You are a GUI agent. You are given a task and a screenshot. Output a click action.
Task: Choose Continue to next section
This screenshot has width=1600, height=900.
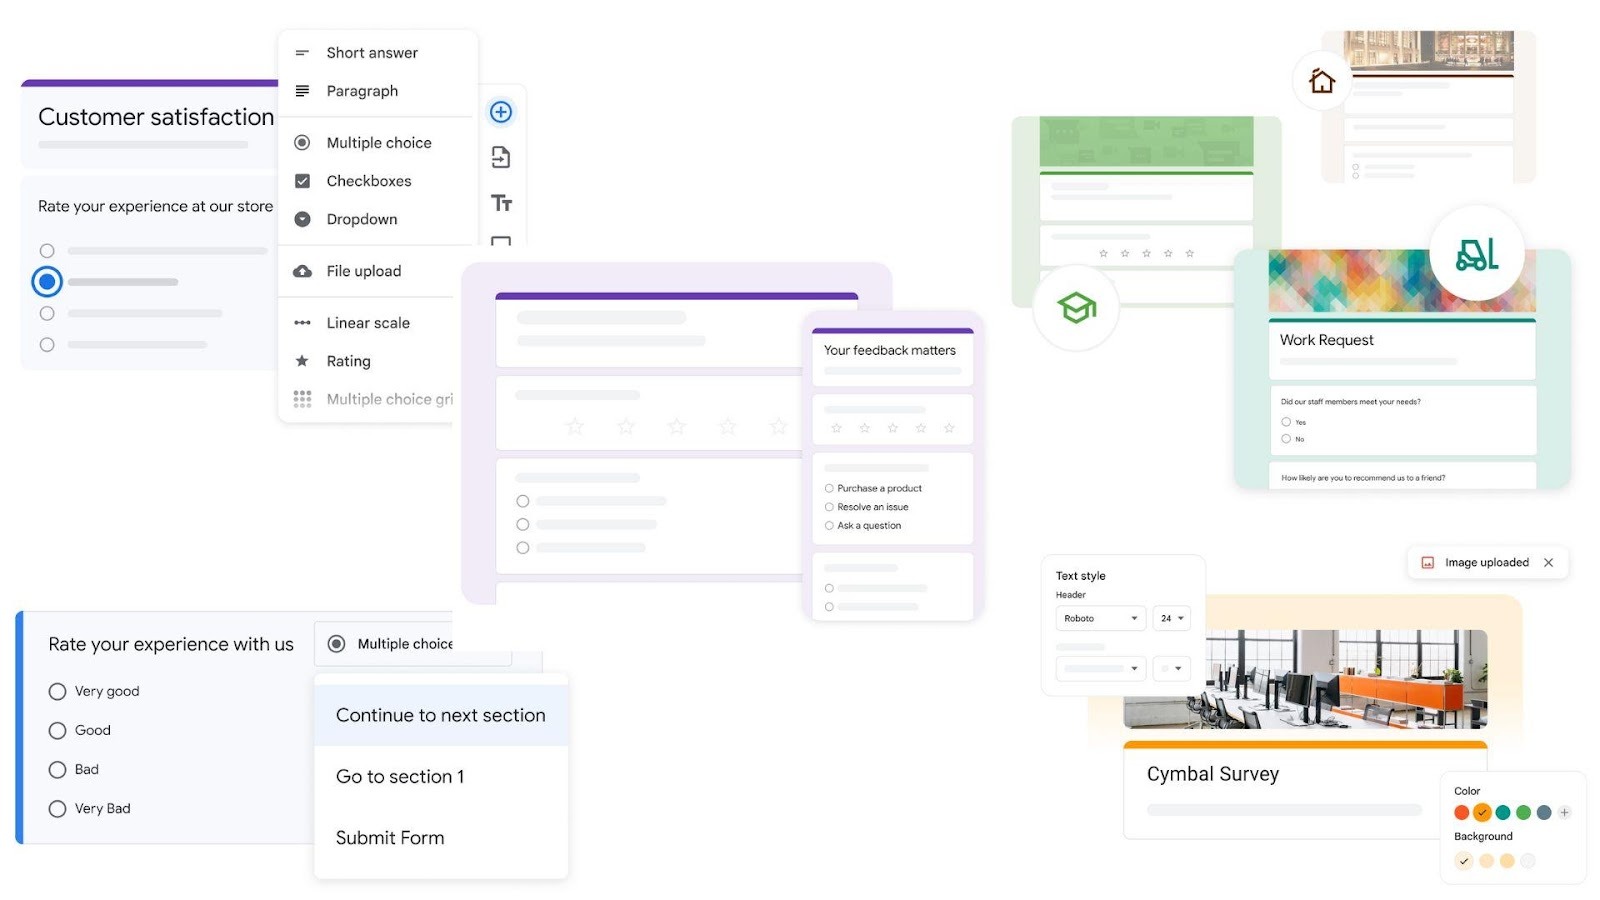440,714
